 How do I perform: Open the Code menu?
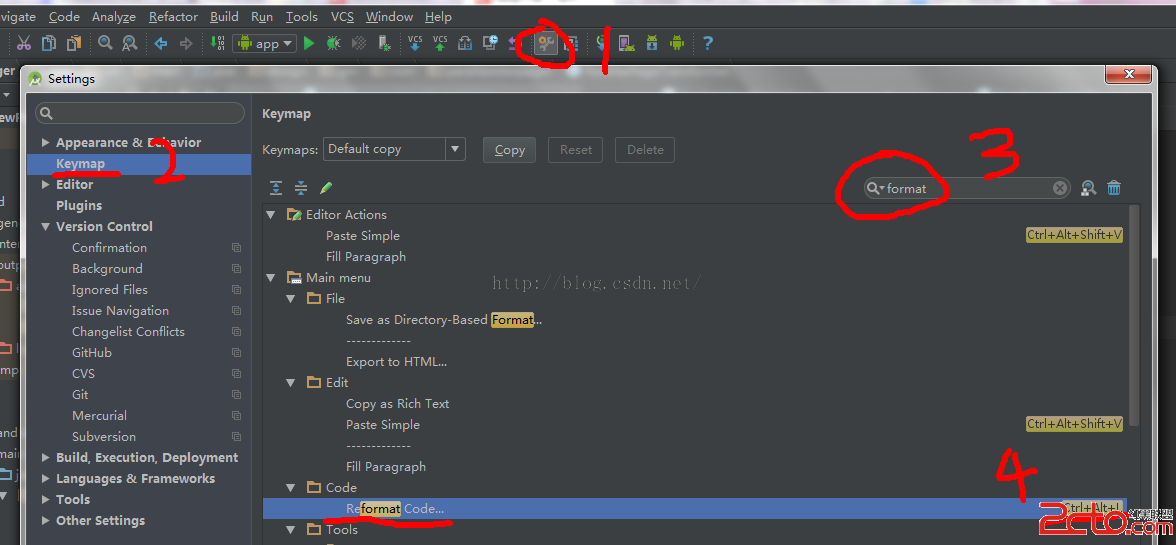[64, 16]
